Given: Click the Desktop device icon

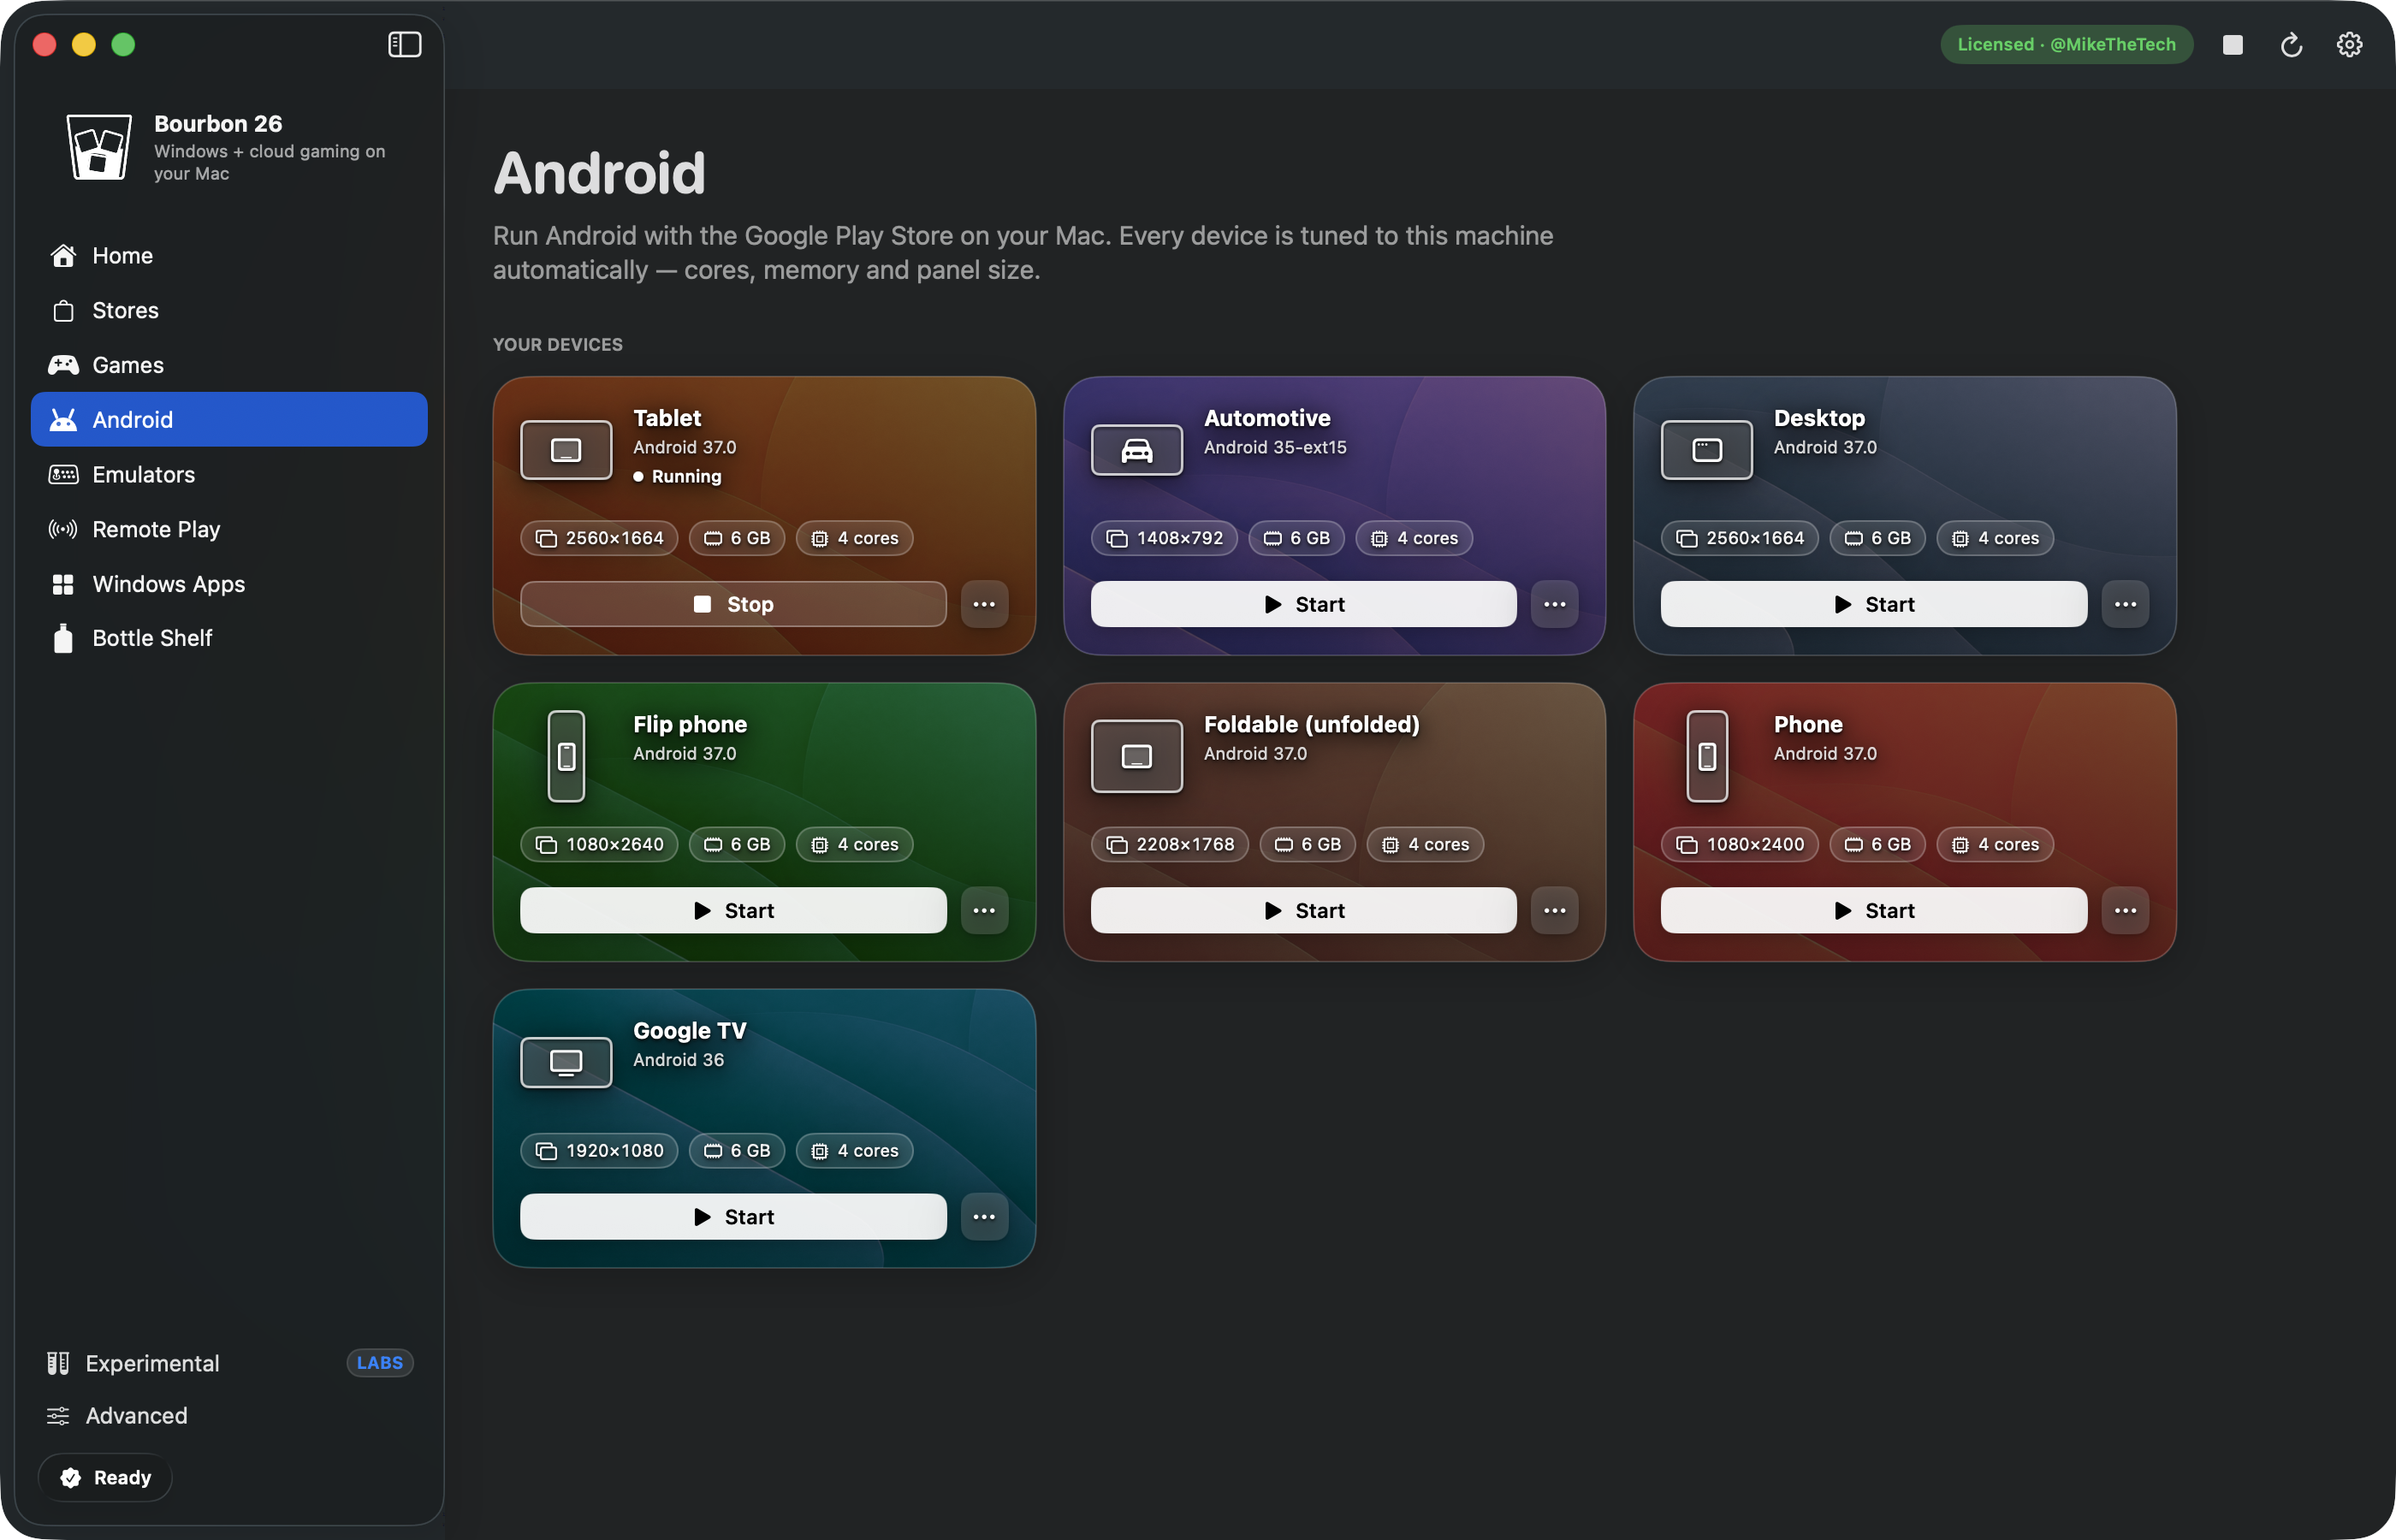Looking at the screenshot, I should 1706,450.
